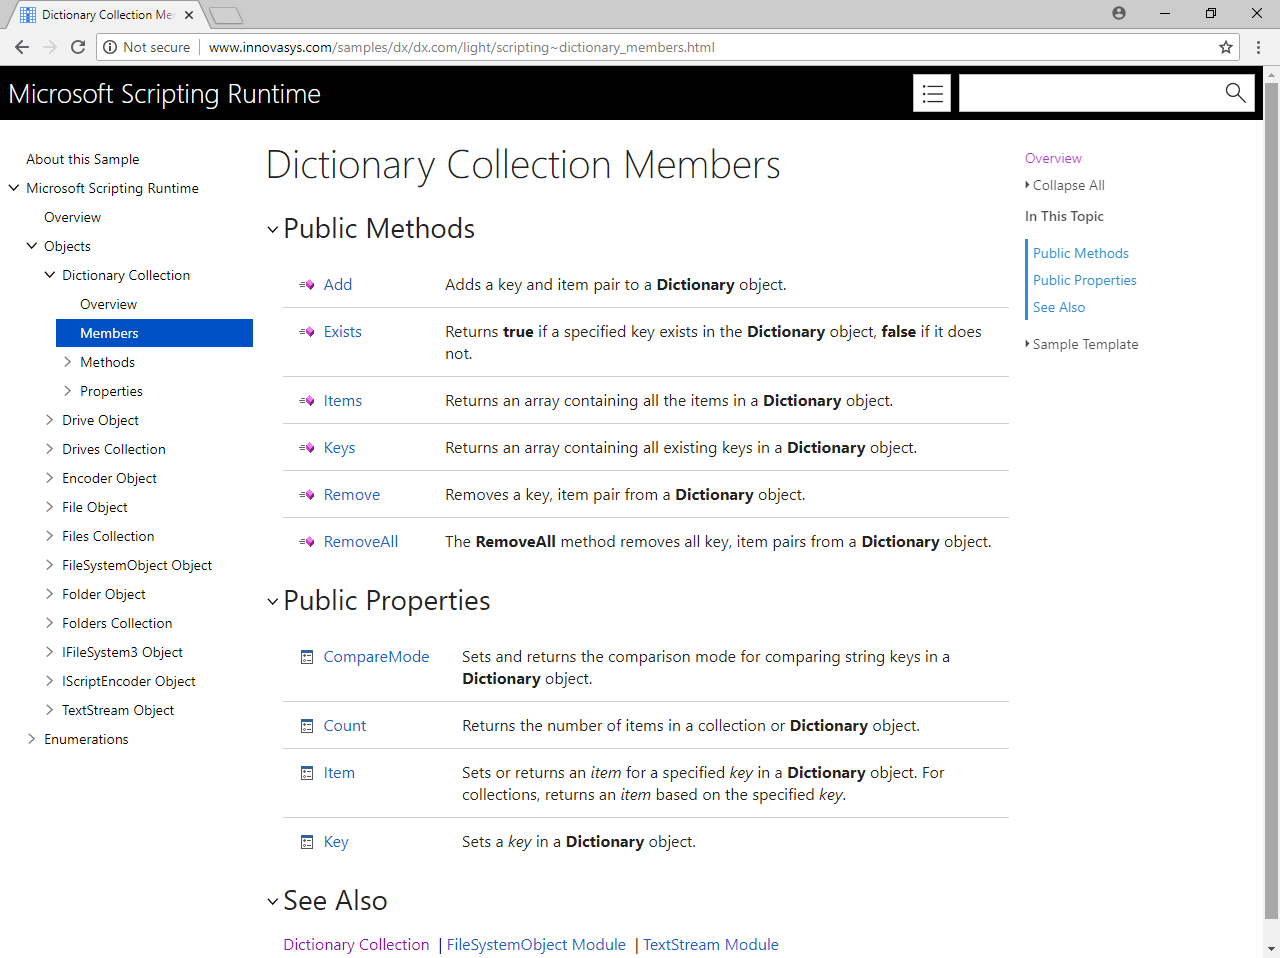Click the method icon beside Add
The height and width of the screenshot is (958, 1280).
(x=307, y=285)
